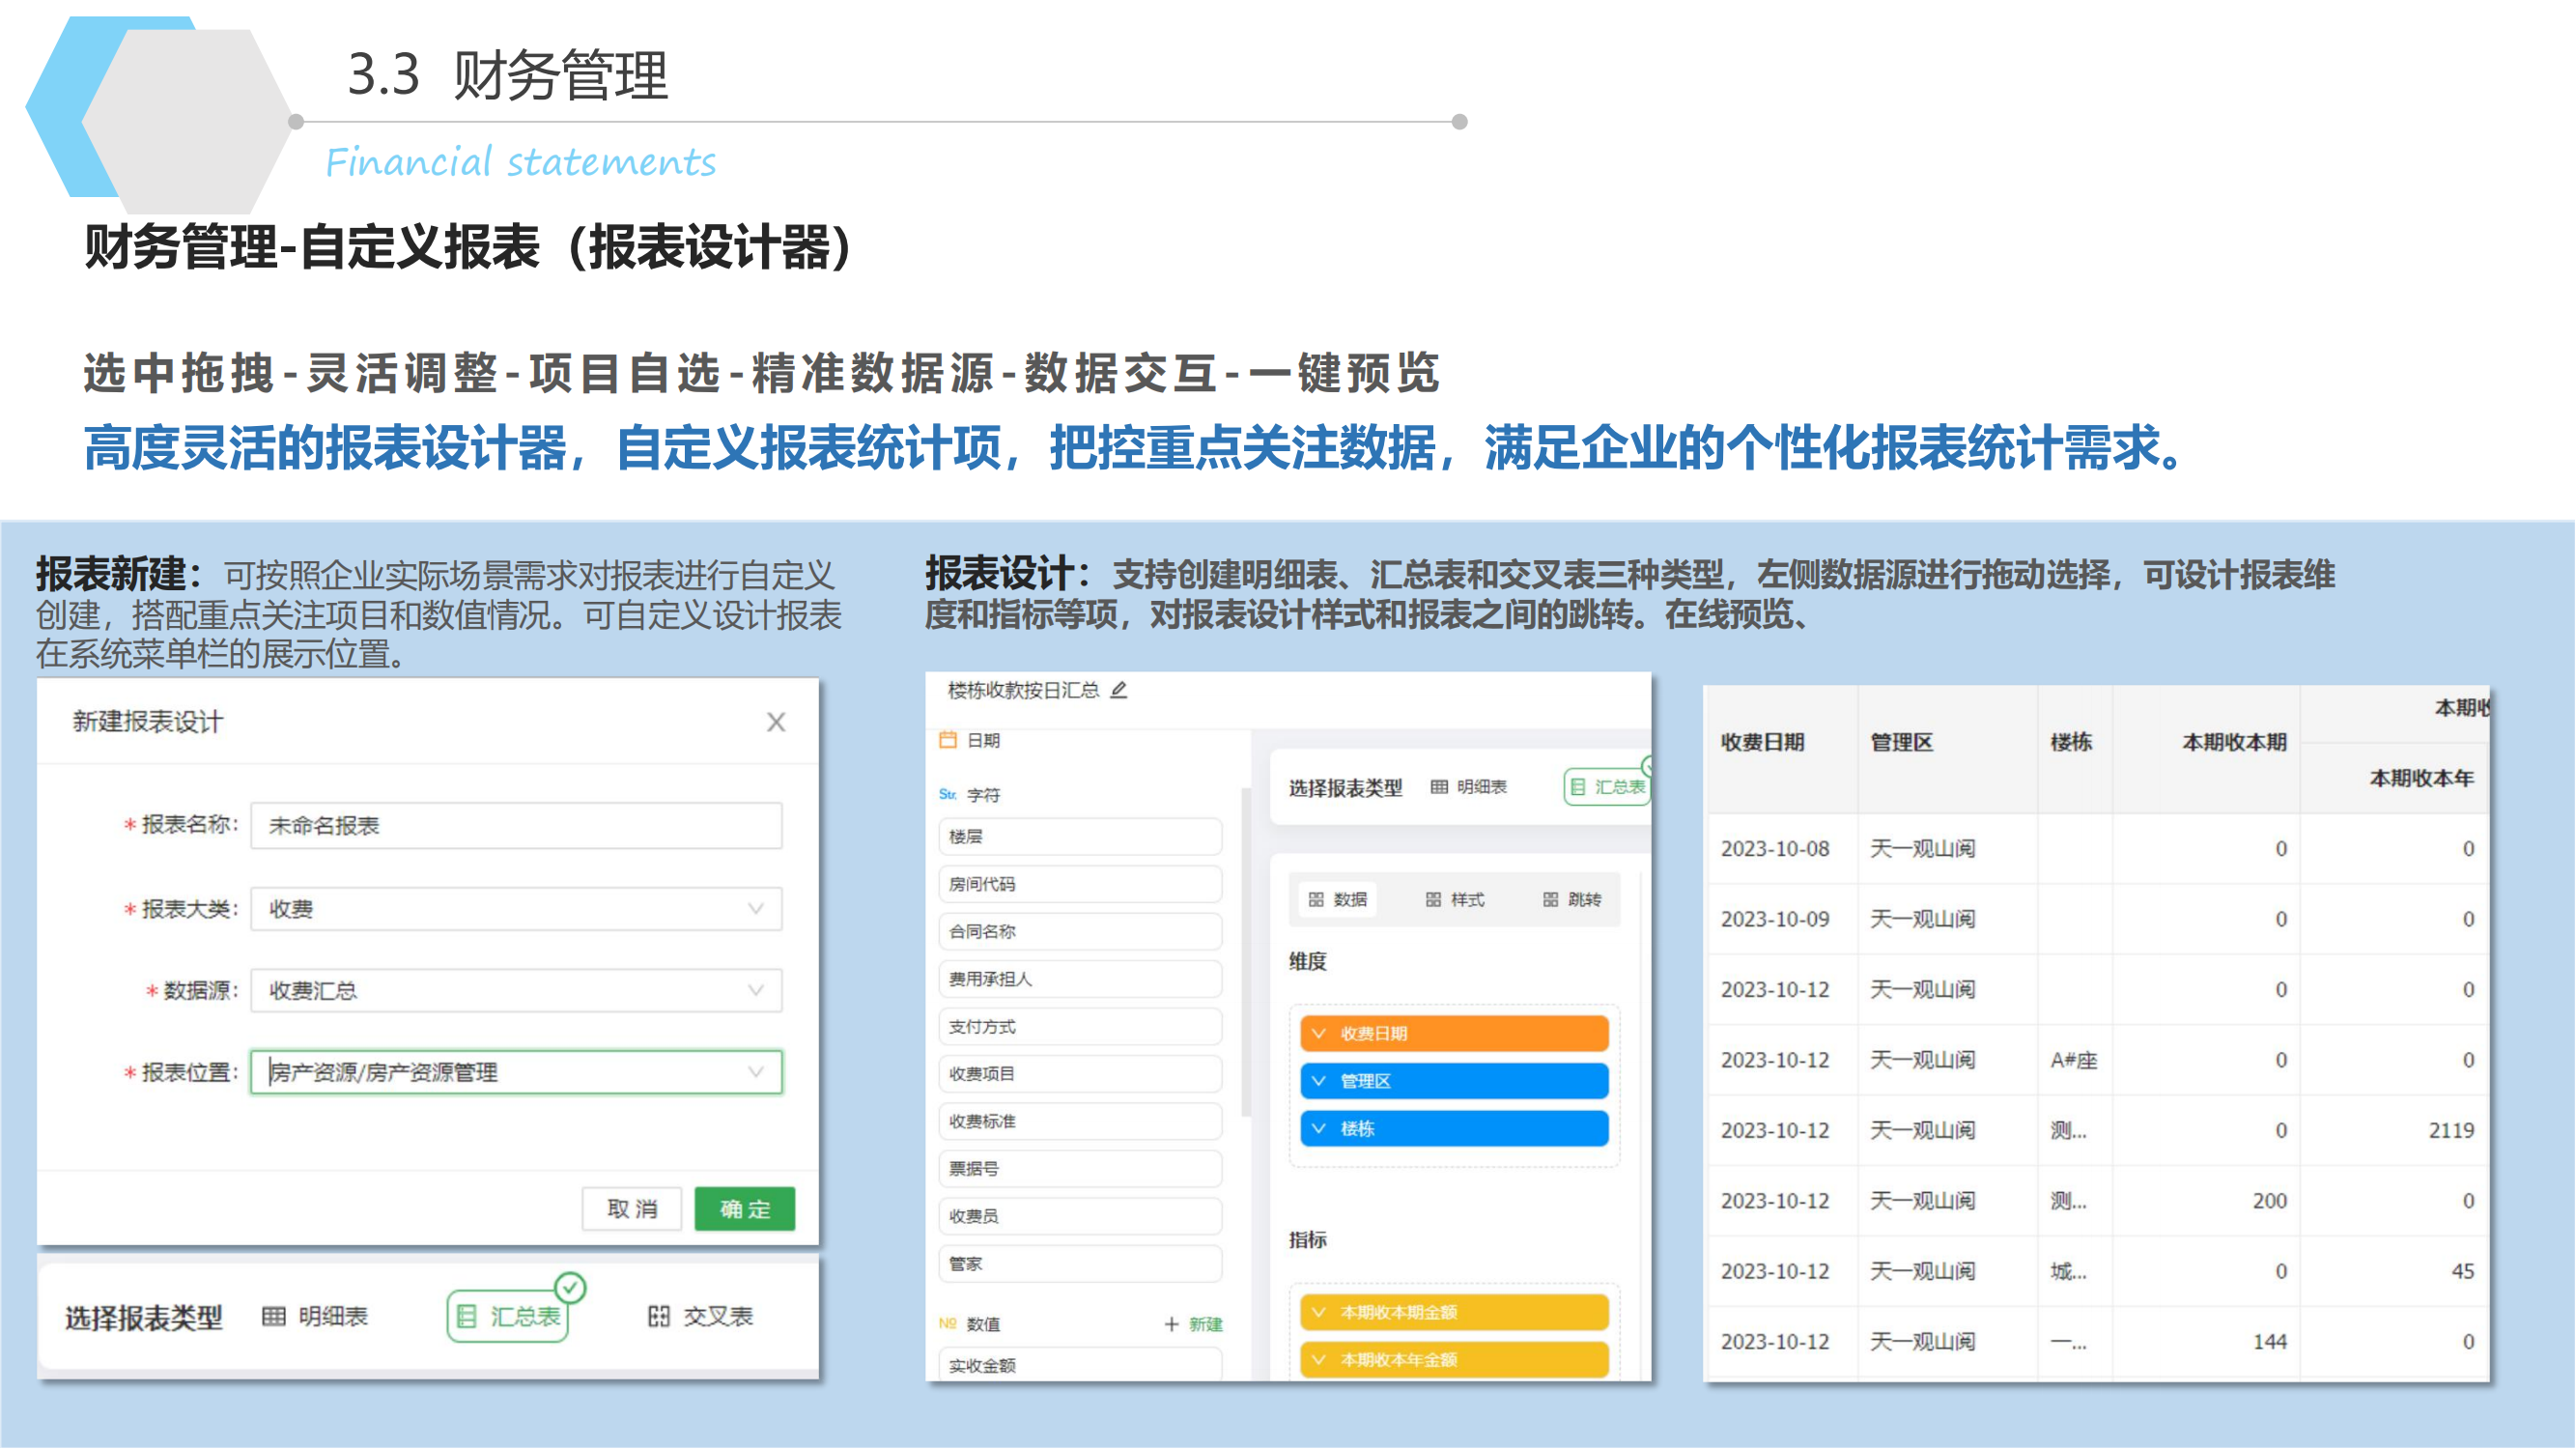Click the Str 字符 type icon

pos(947,795)
